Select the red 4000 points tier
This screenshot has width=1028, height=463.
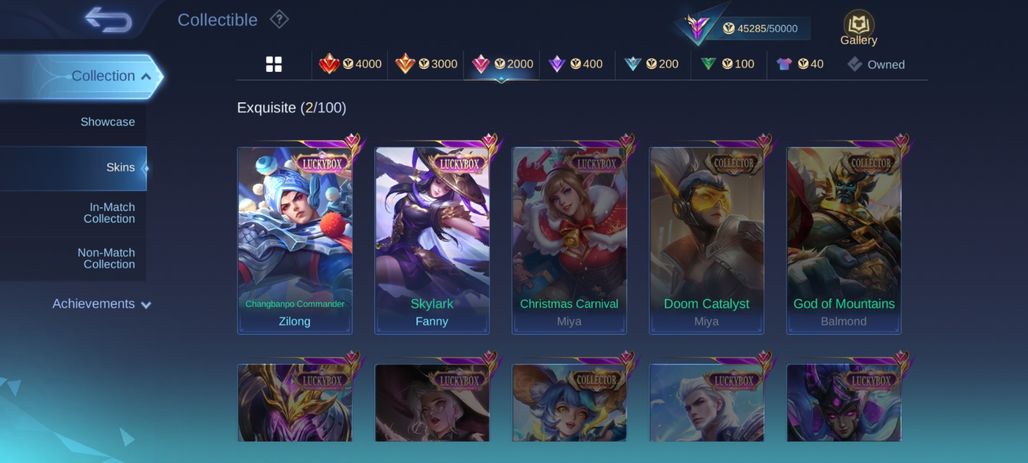coord(350,64)
